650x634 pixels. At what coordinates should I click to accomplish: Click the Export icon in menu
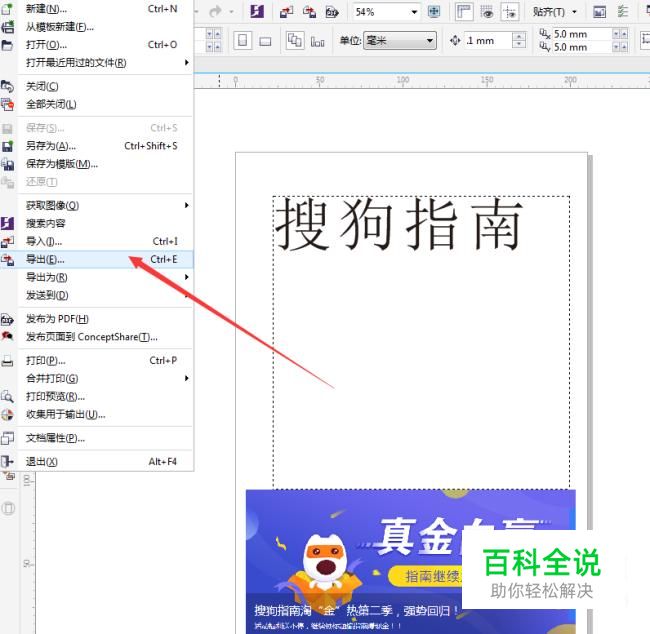7,260
